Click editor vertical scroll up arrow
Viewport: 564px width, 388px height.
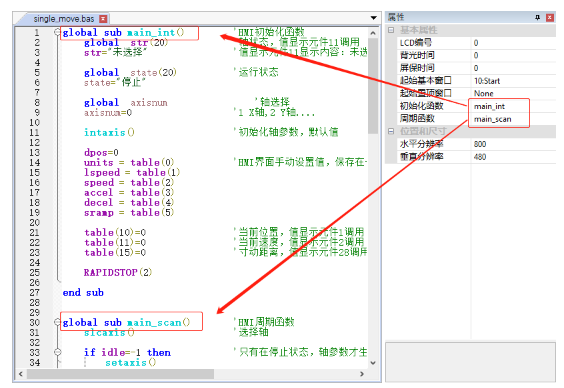(x=373, y=33)
